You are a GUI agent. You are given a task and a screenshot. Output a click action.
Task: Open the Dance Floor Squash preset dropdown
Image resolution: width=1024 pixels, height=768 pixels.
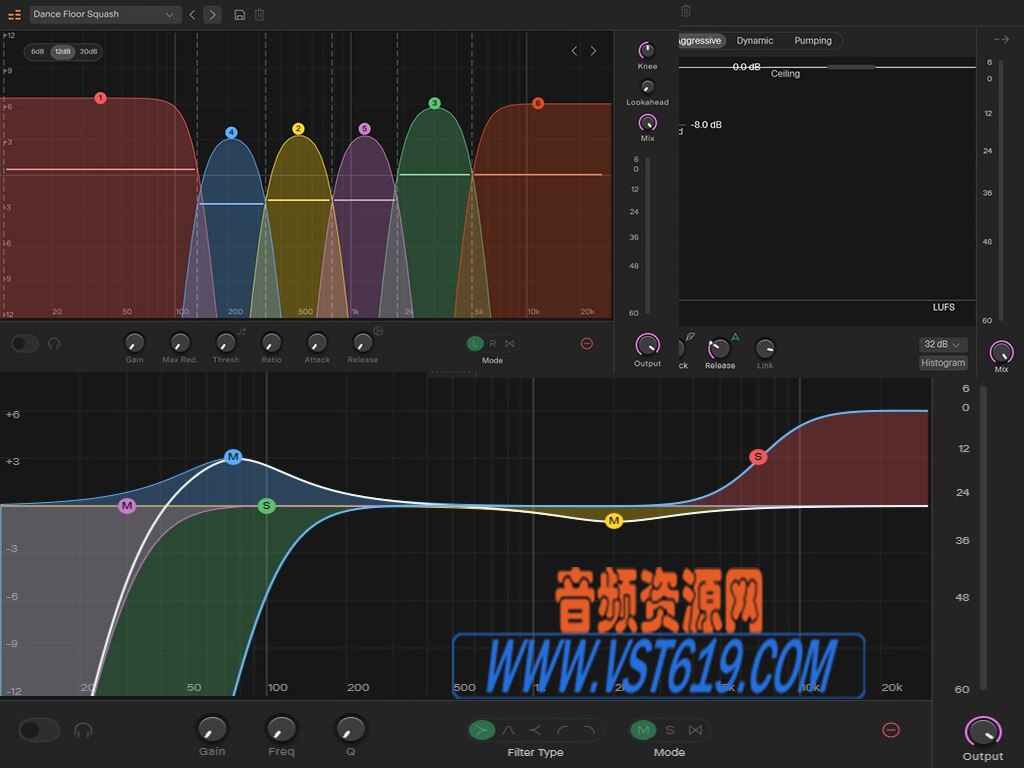[104, 14]
